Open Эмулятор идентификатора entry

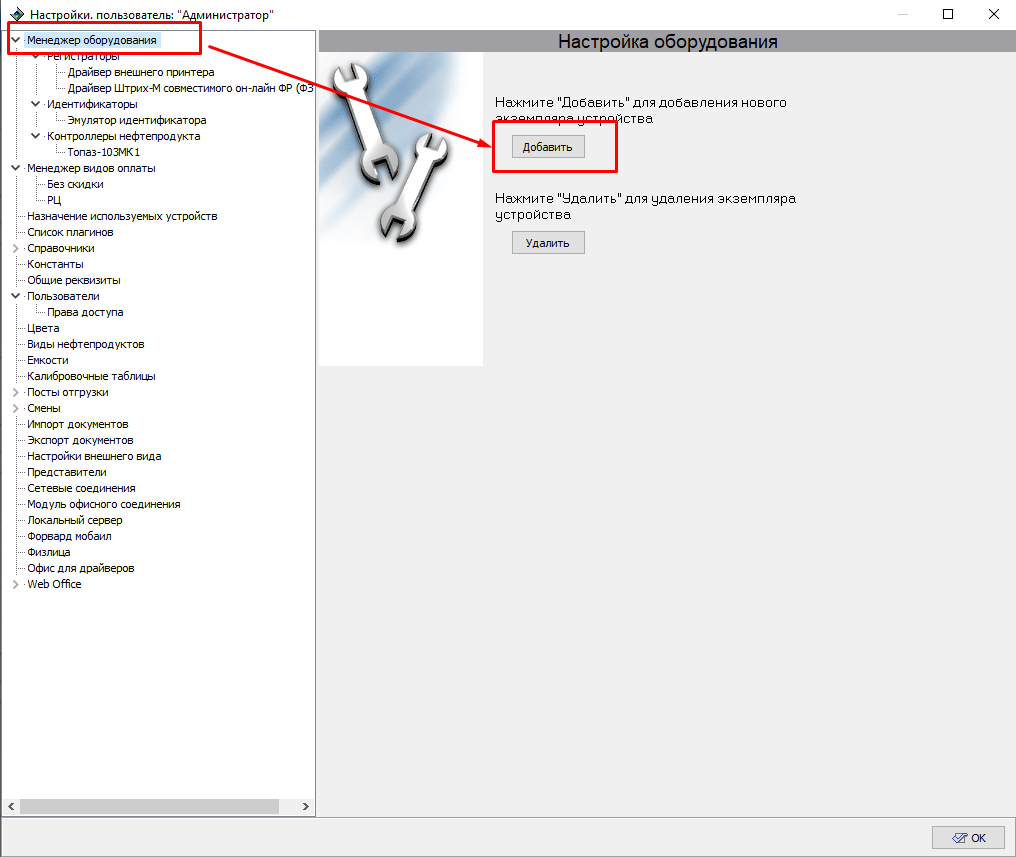coord(137,120)
